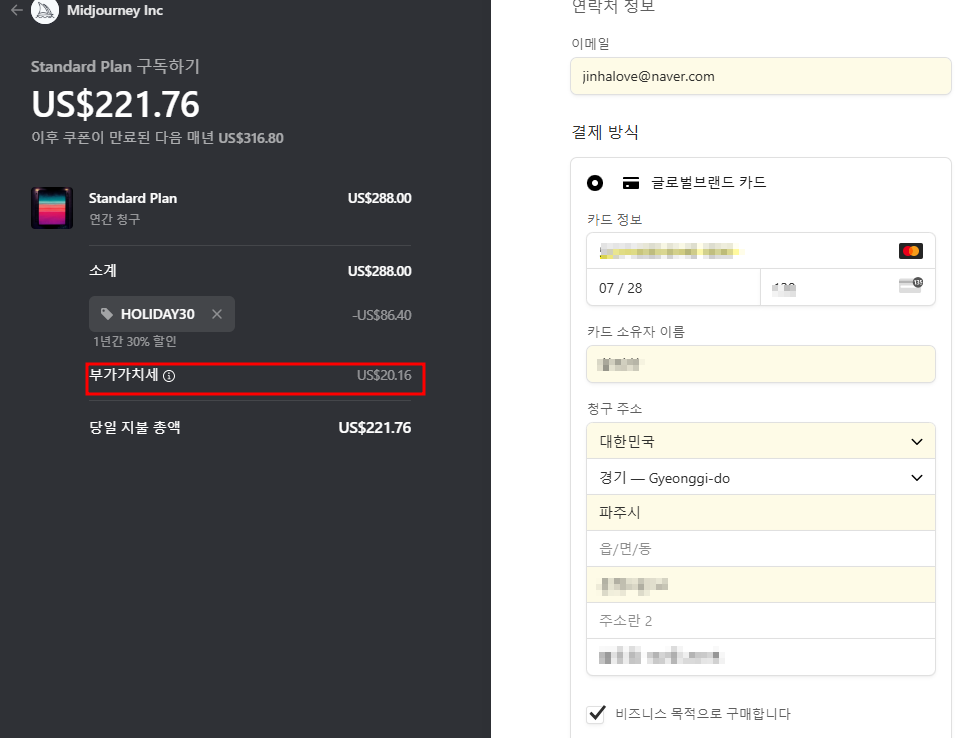Uncheck the business purchase checkbox
966x738 pixels.
tap(596, 714)
